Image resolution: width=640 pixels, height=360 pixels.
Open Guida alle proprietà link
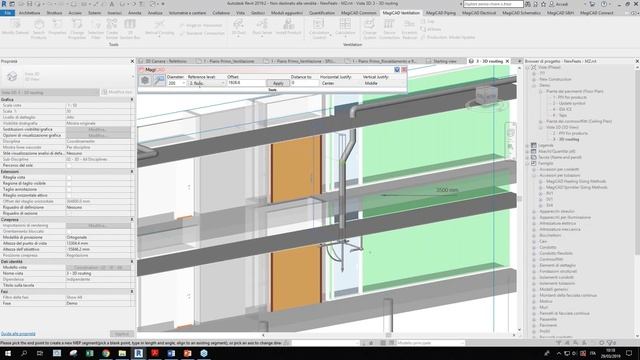click(x=18, y=334)
